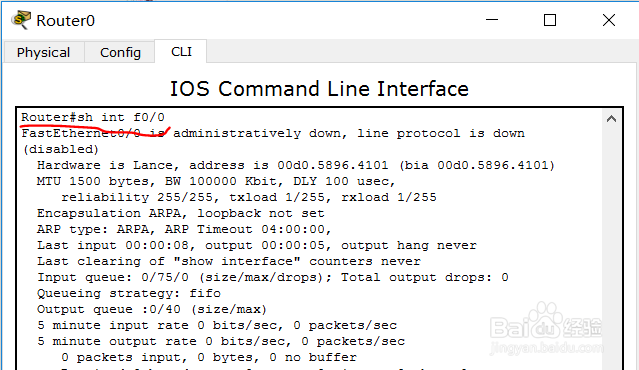Image resolution: width=639 pixels, height=370 pixels.
Task: Click the 'administratively down' status text
Action: coord(259,133)
